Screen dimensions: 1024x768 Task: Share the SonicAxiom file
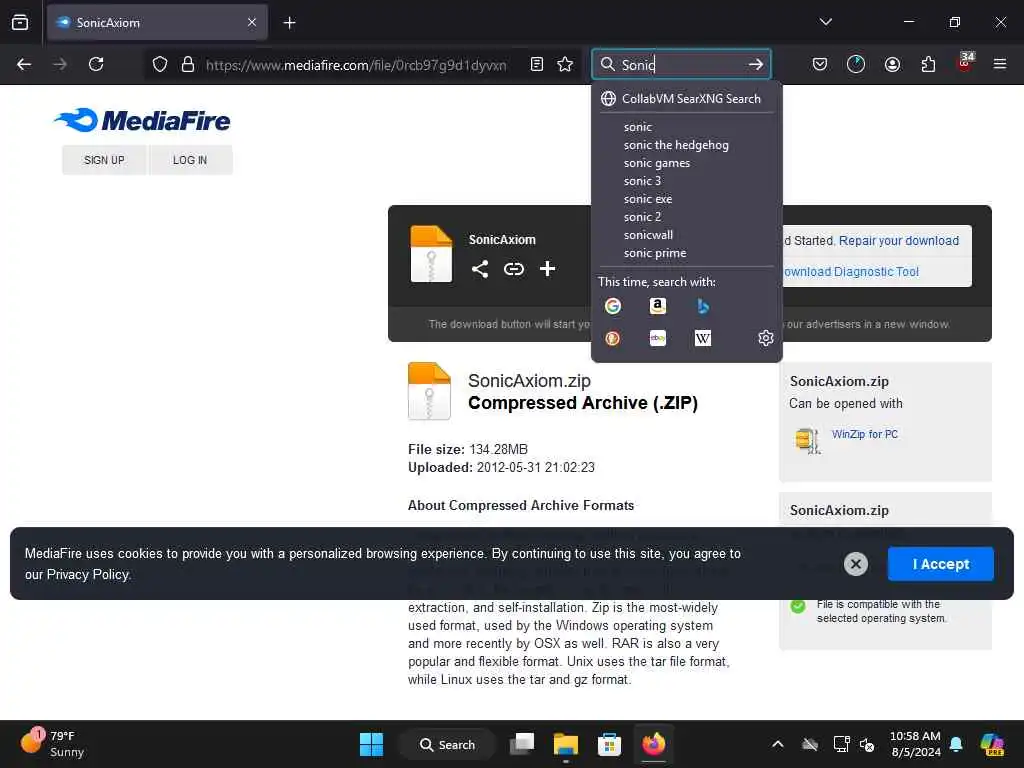click(480, 268)
